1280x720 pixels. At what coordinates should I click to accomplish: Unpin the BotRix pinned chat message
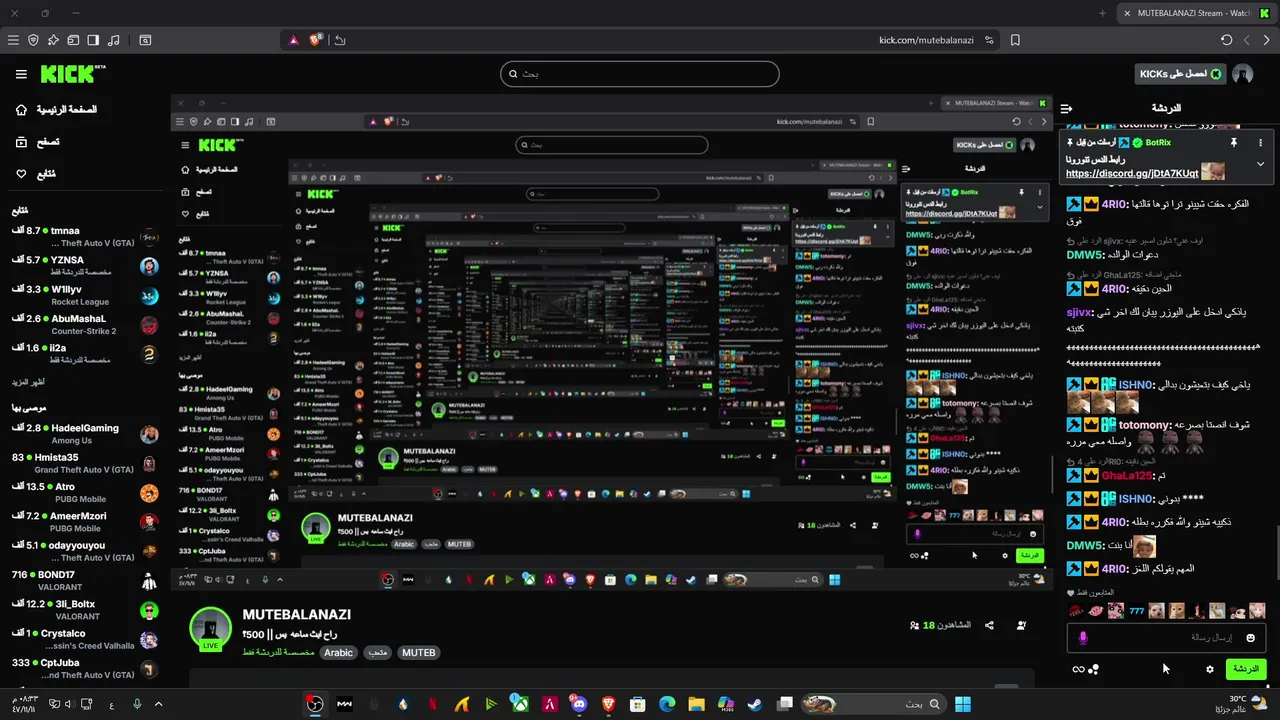[1234, 143]
